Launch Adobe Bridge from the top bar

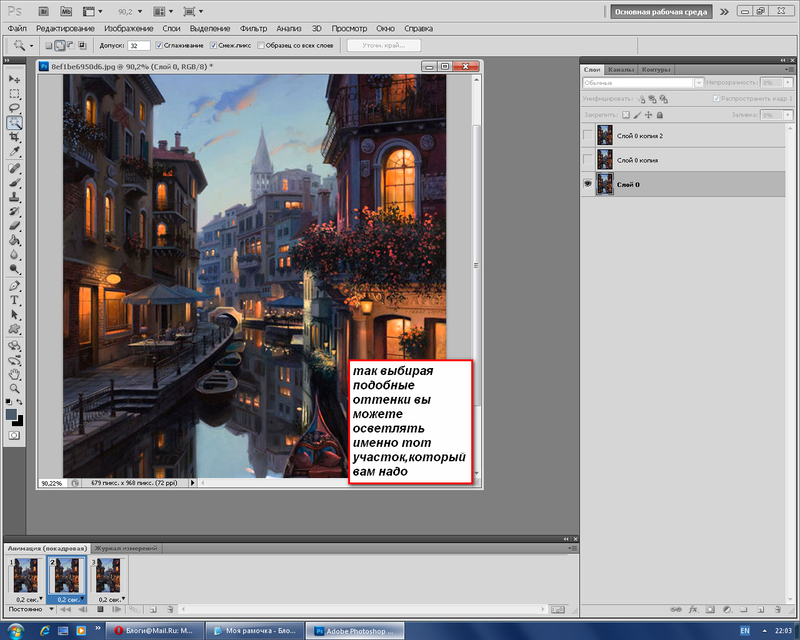tap(43, 11)
